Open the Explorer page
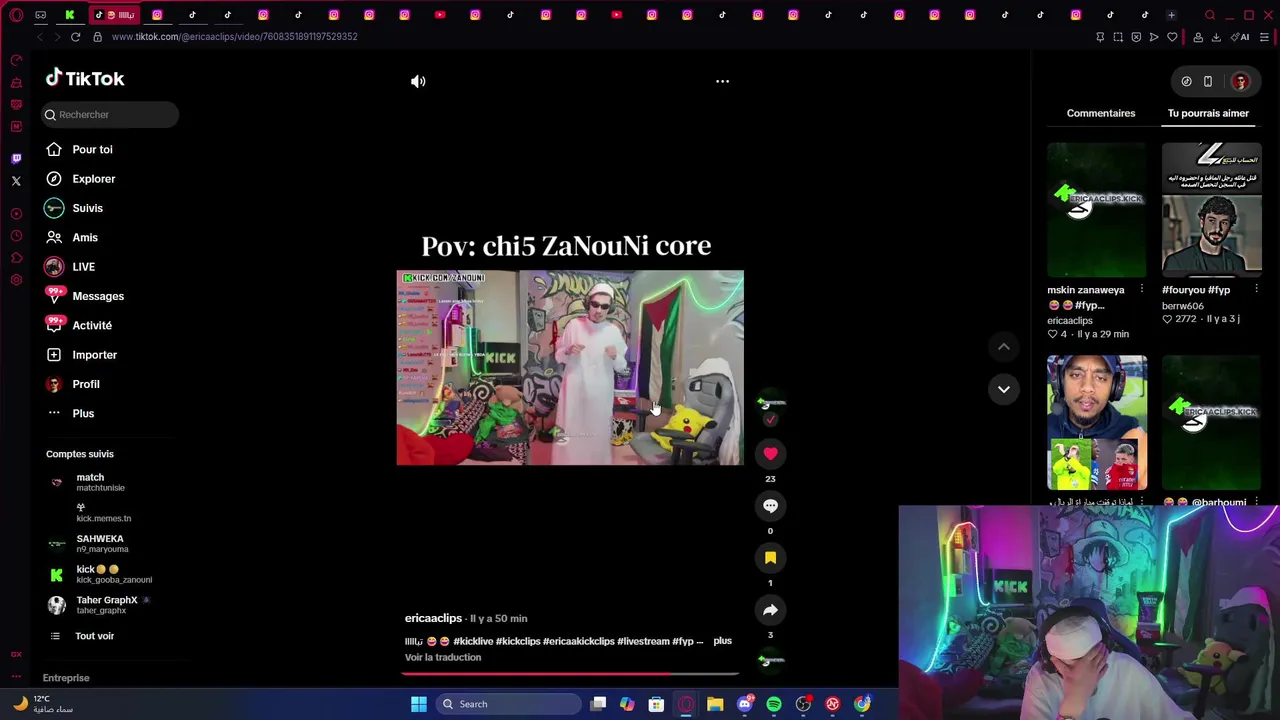This screenshot has height=720, width=1280. click(80, 179)
